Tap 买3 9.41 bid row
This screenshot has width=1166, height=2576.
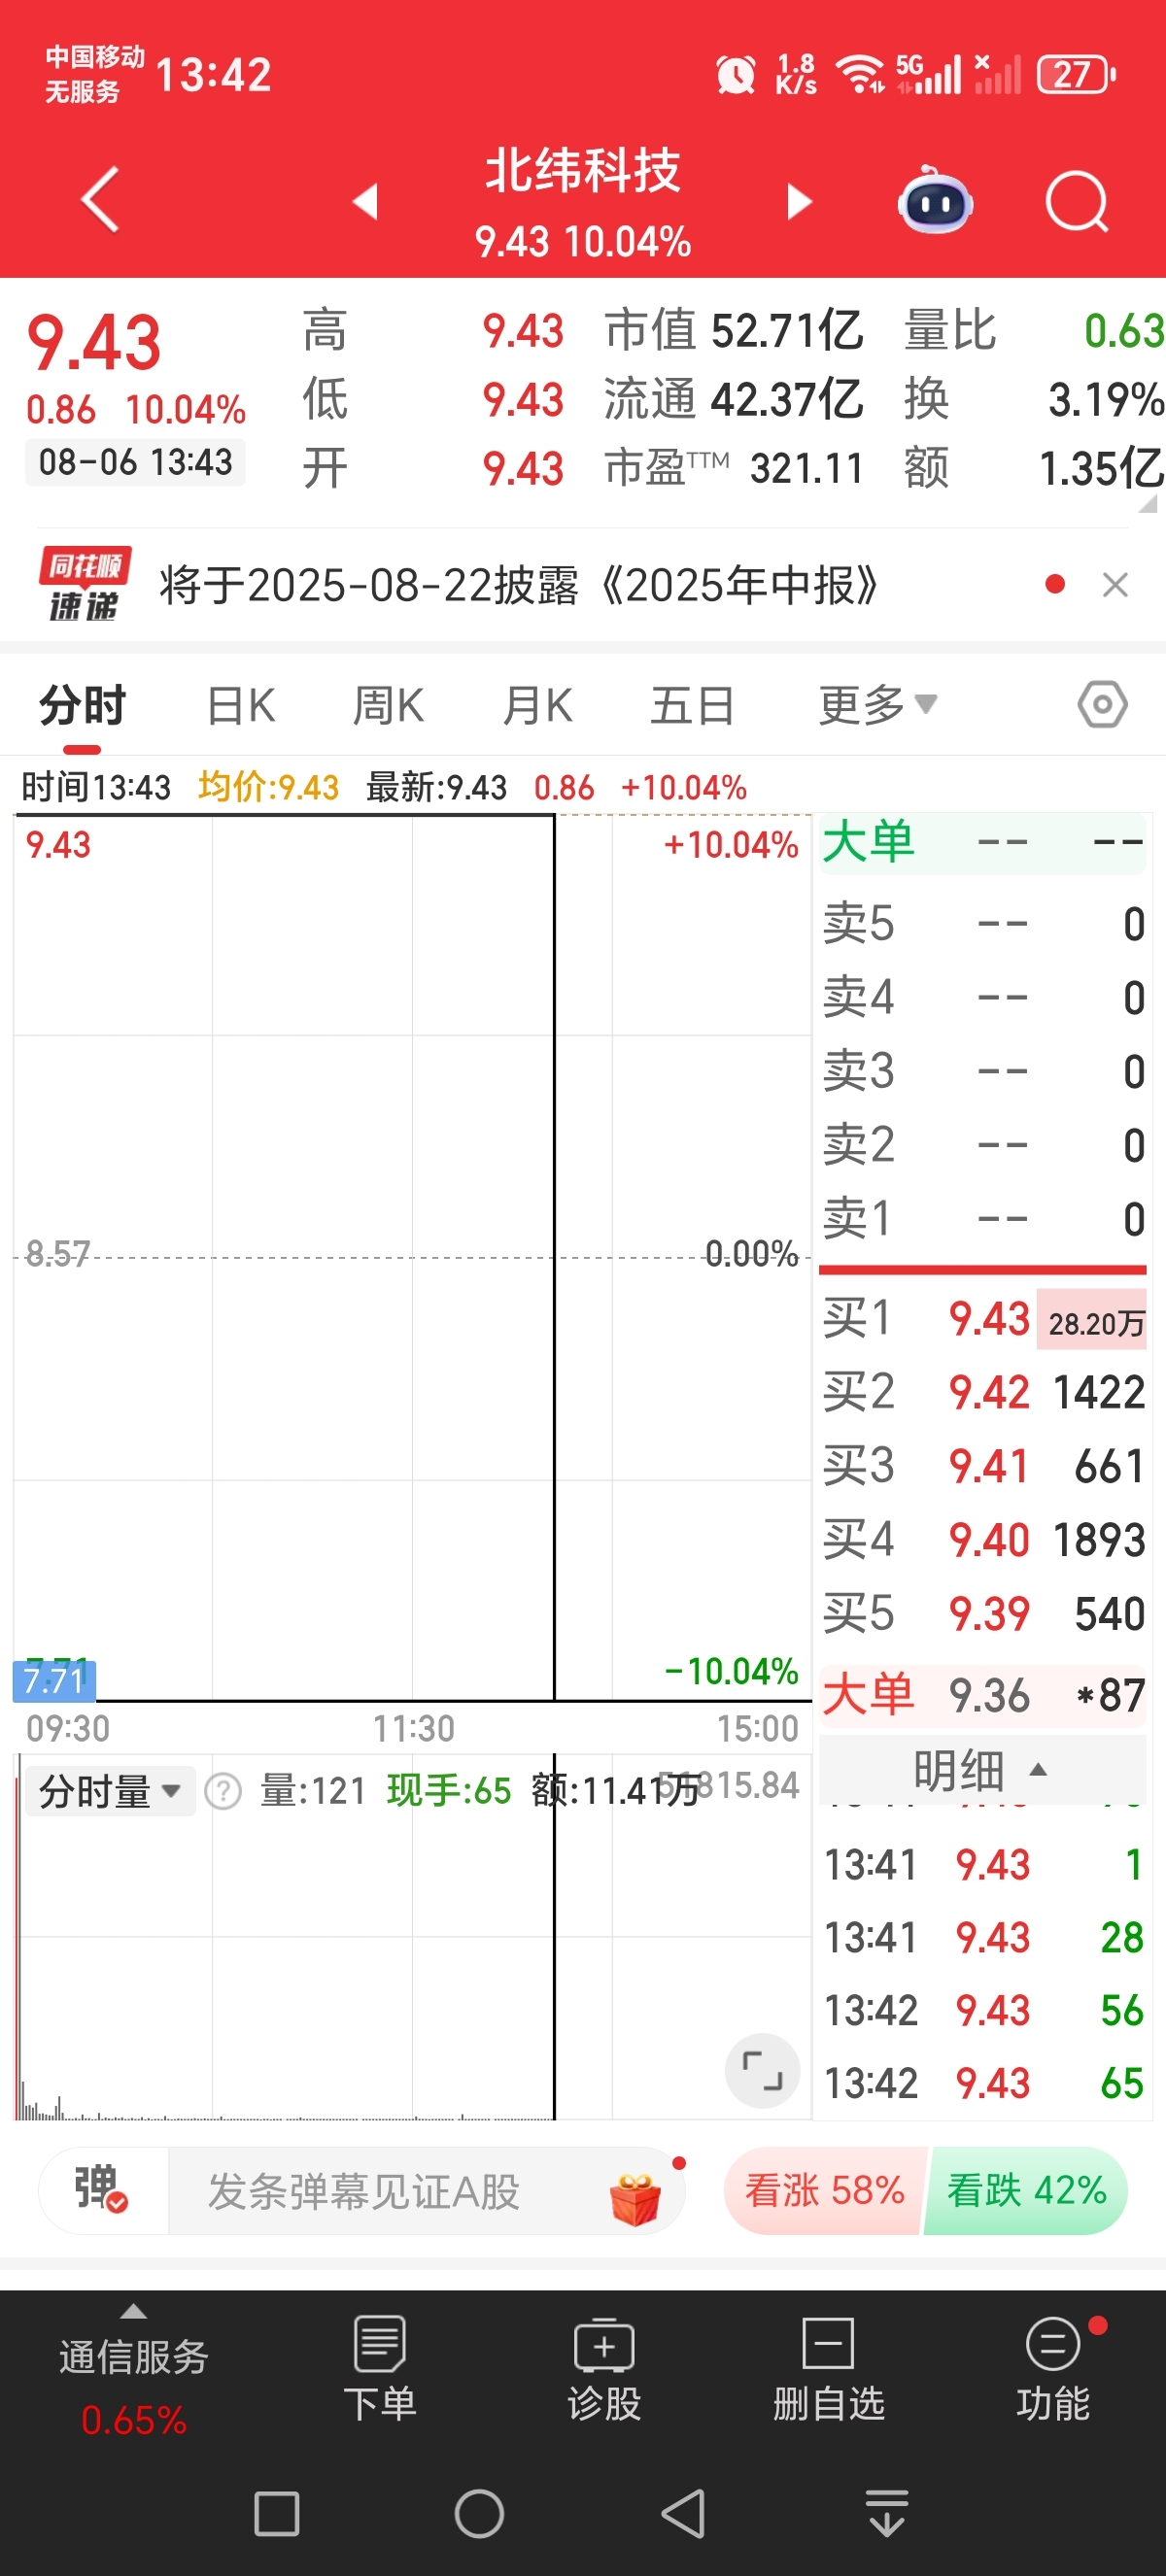[983, 1466]
